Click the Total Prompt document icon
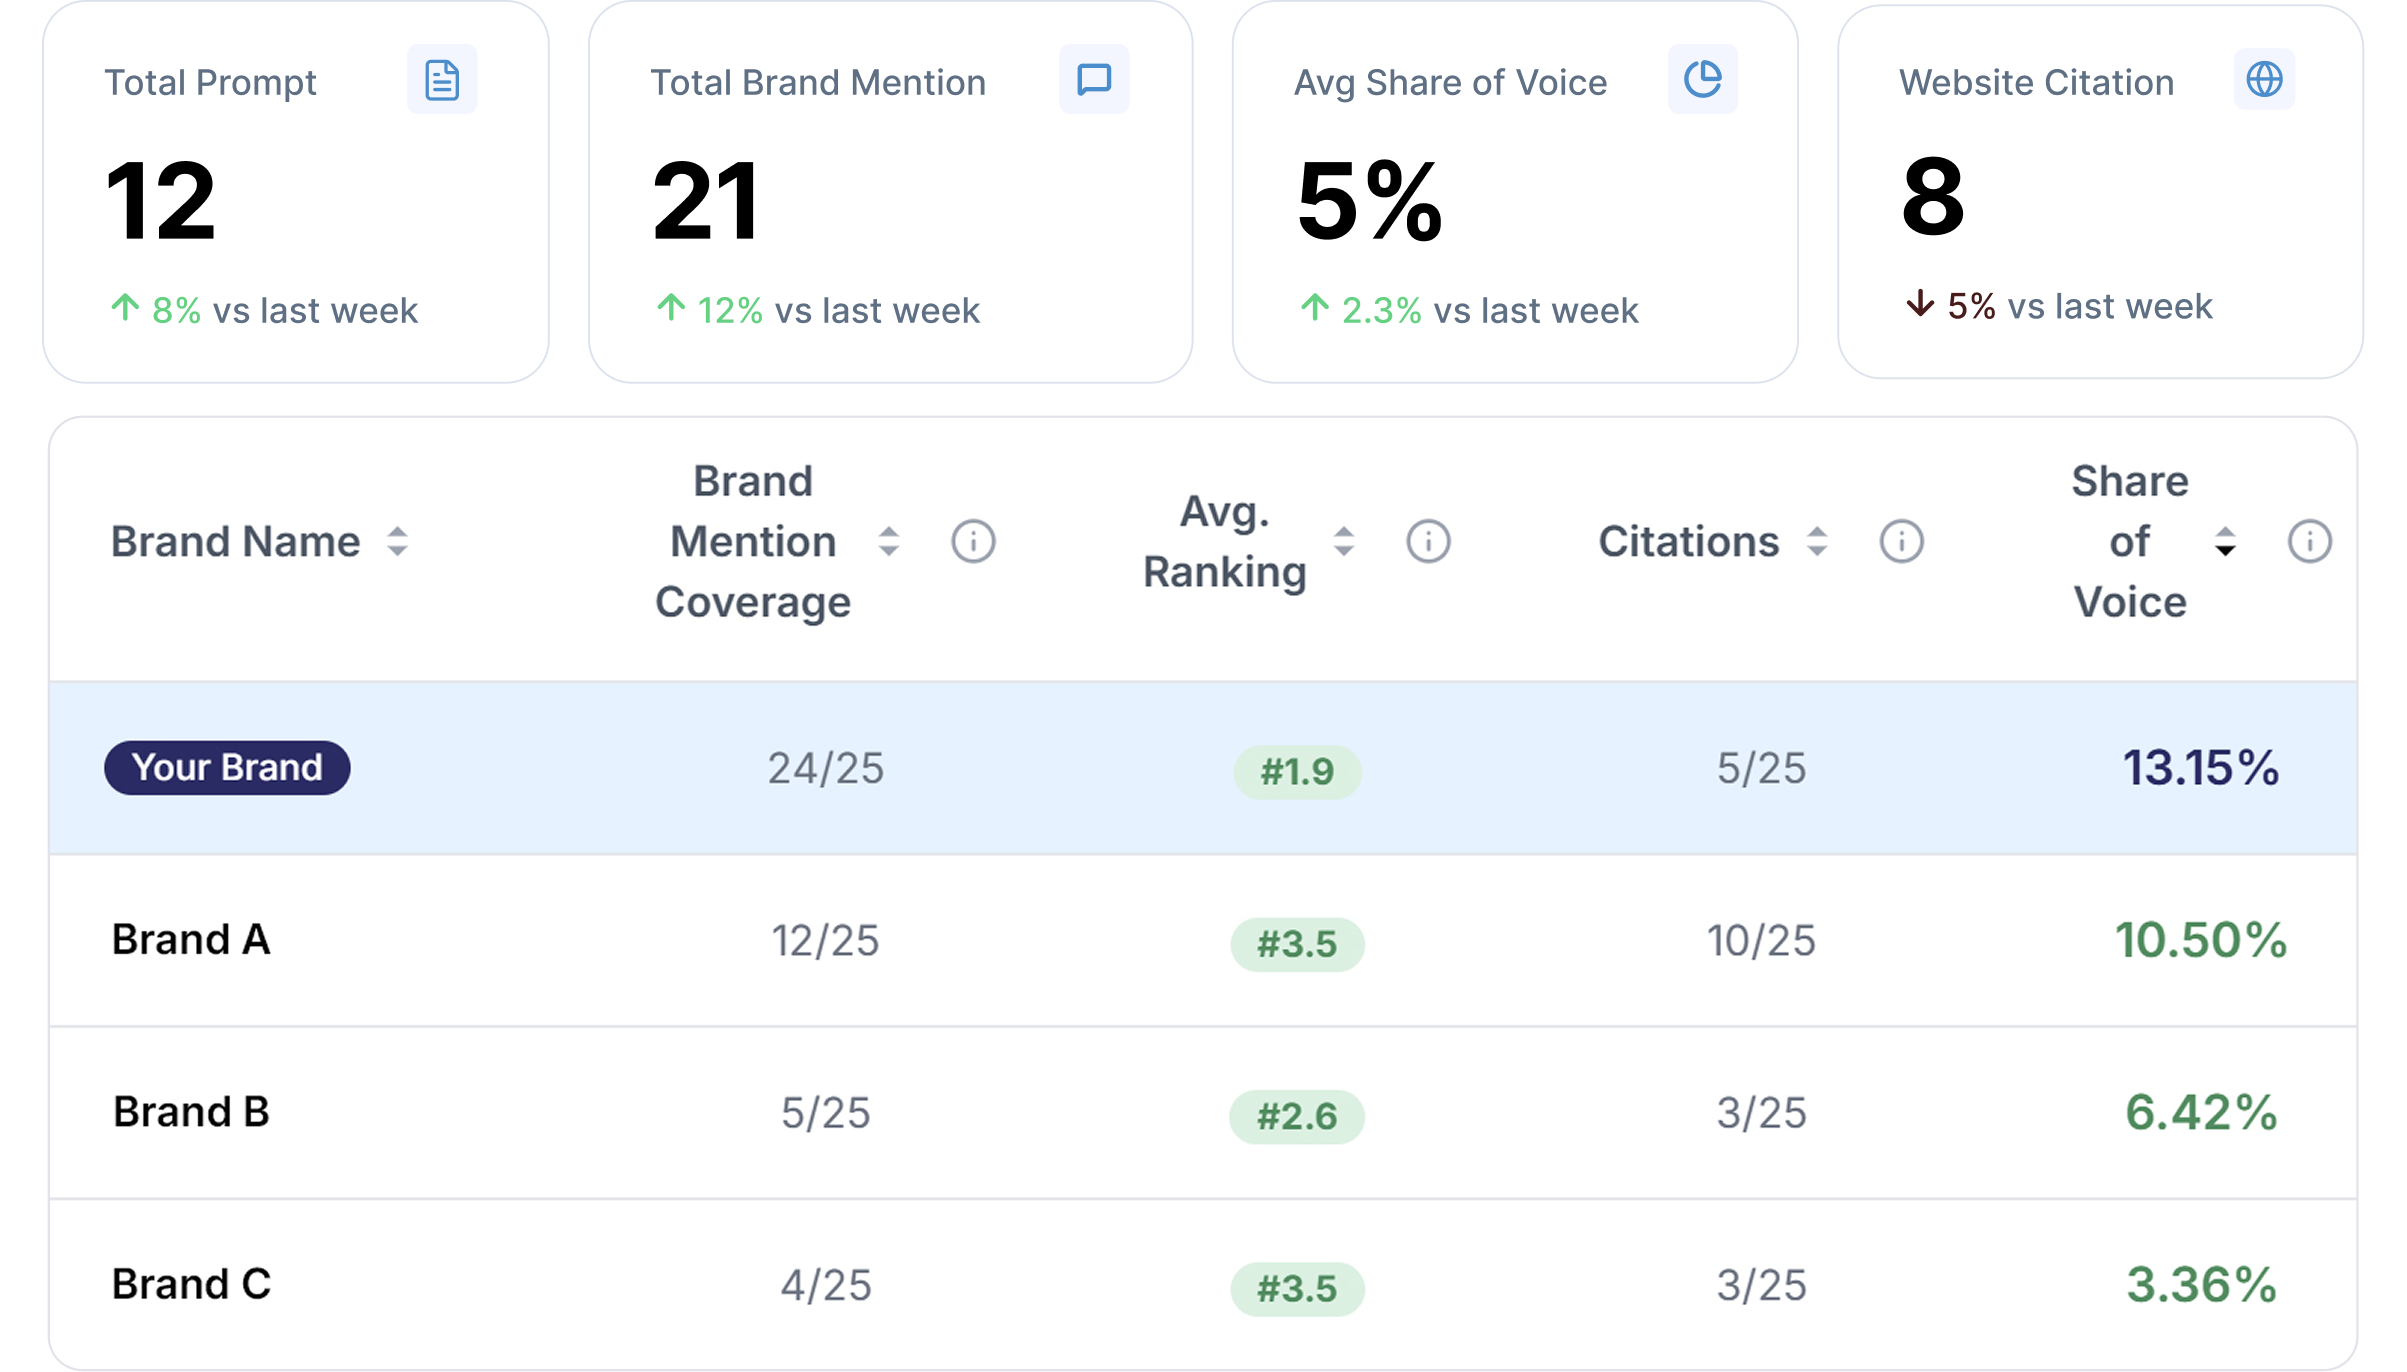Viewport: 2407px width, 1372px height. click(x=442, y=80)
